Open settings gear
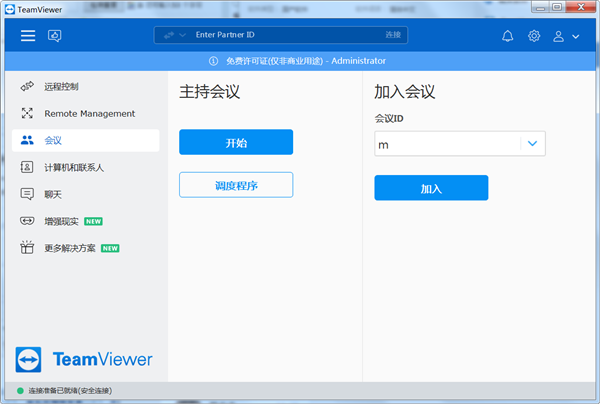Image resolution: width=600 pixels, height=404 pixels. point(534,36)
